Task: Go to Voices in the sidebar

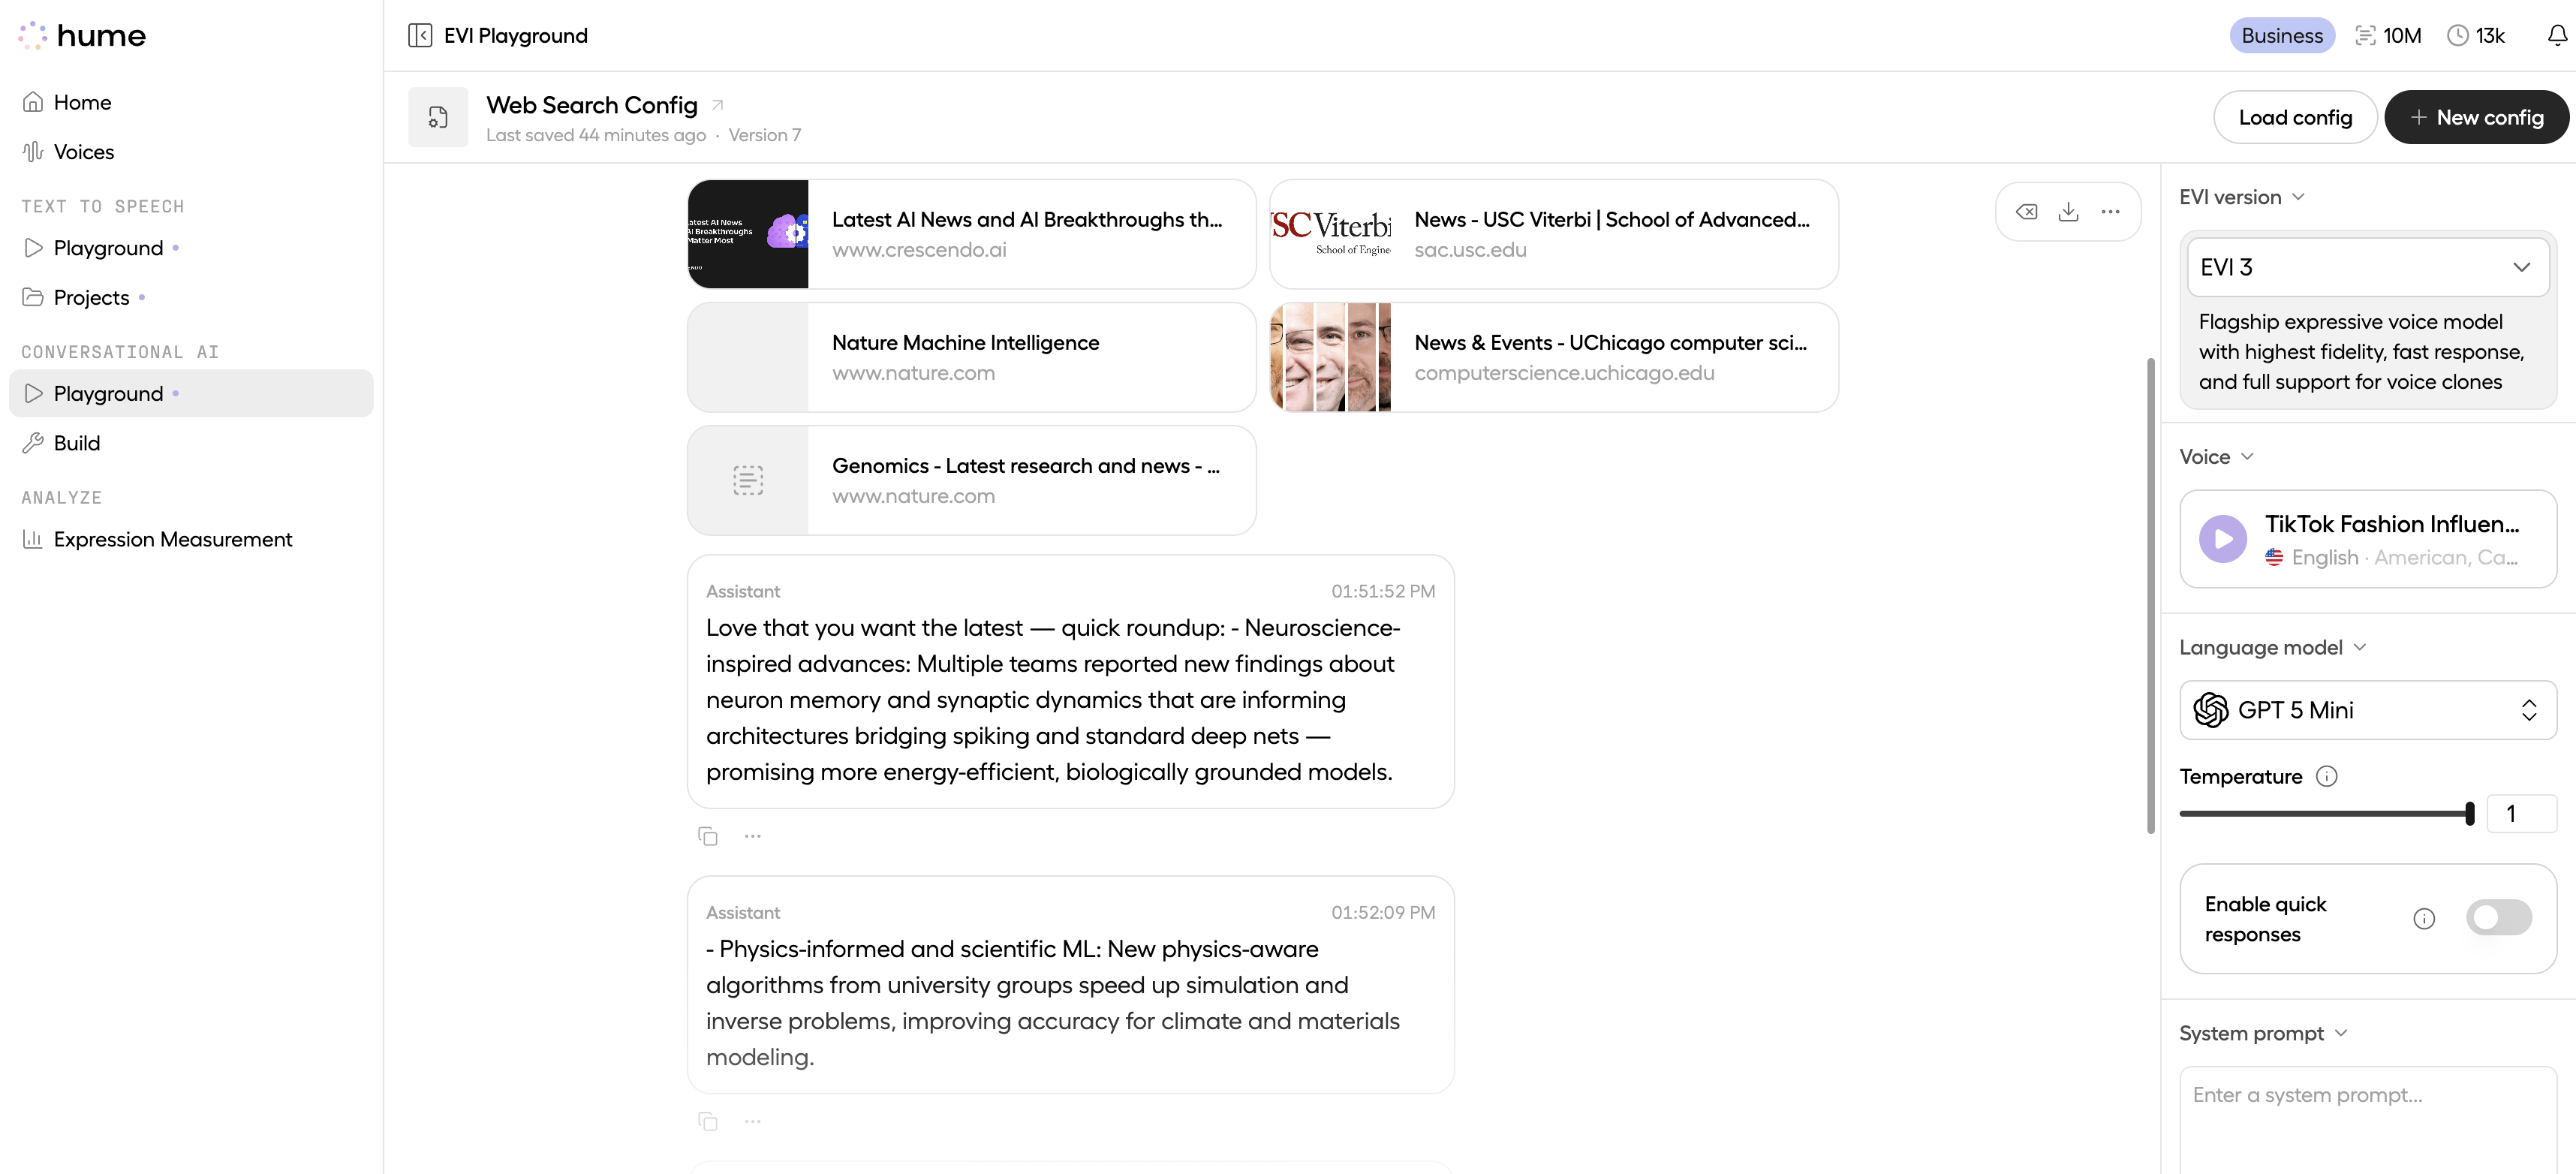Action: pos(84,151)
